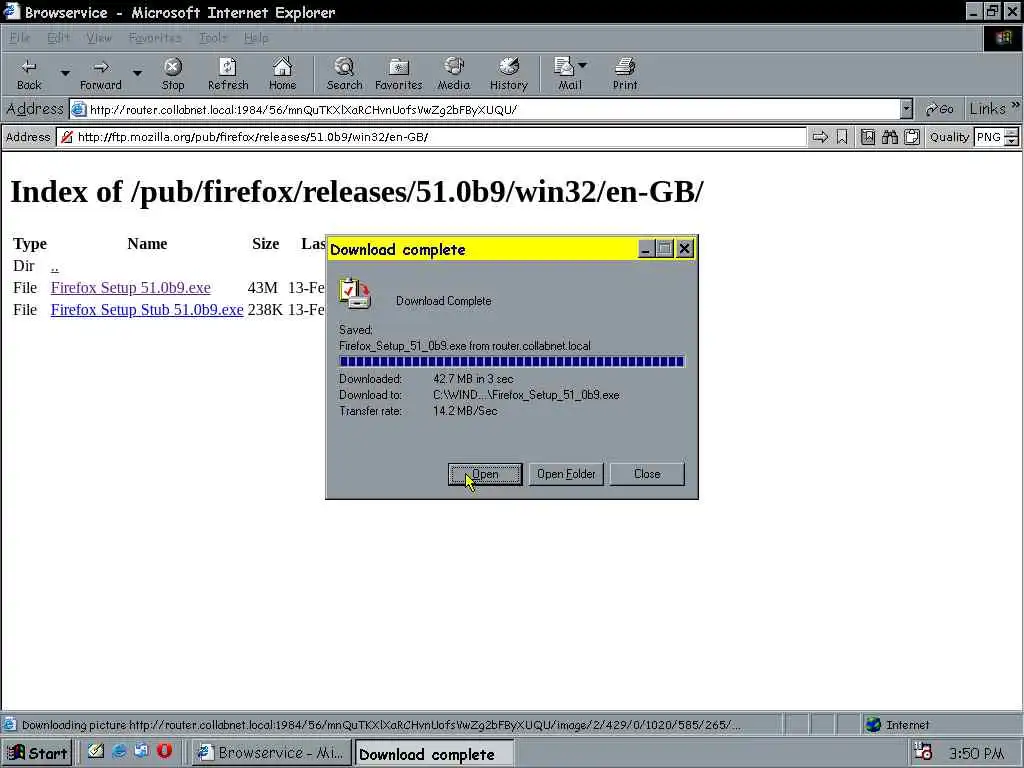
Task: Open the View menu
Action: 99,38
